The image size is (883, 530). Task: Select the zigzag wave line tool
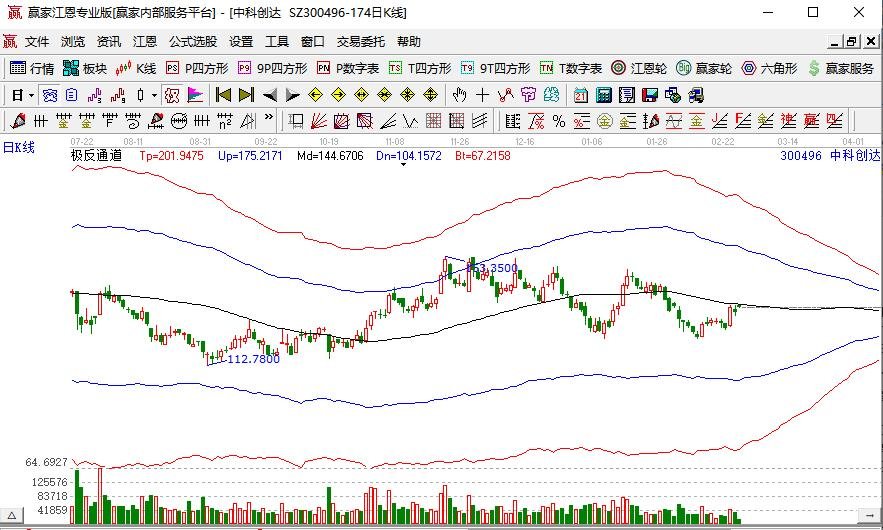pos(411,121)
